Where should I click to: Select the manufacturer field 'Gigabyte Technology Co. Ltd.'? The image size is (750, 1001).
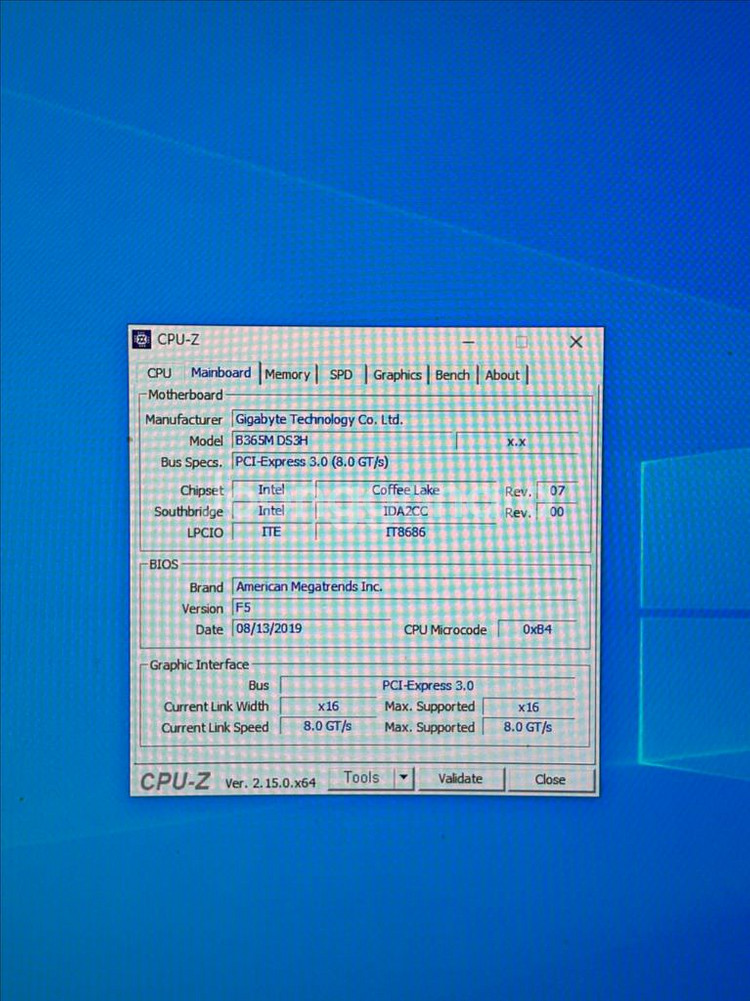pos(405,419)
